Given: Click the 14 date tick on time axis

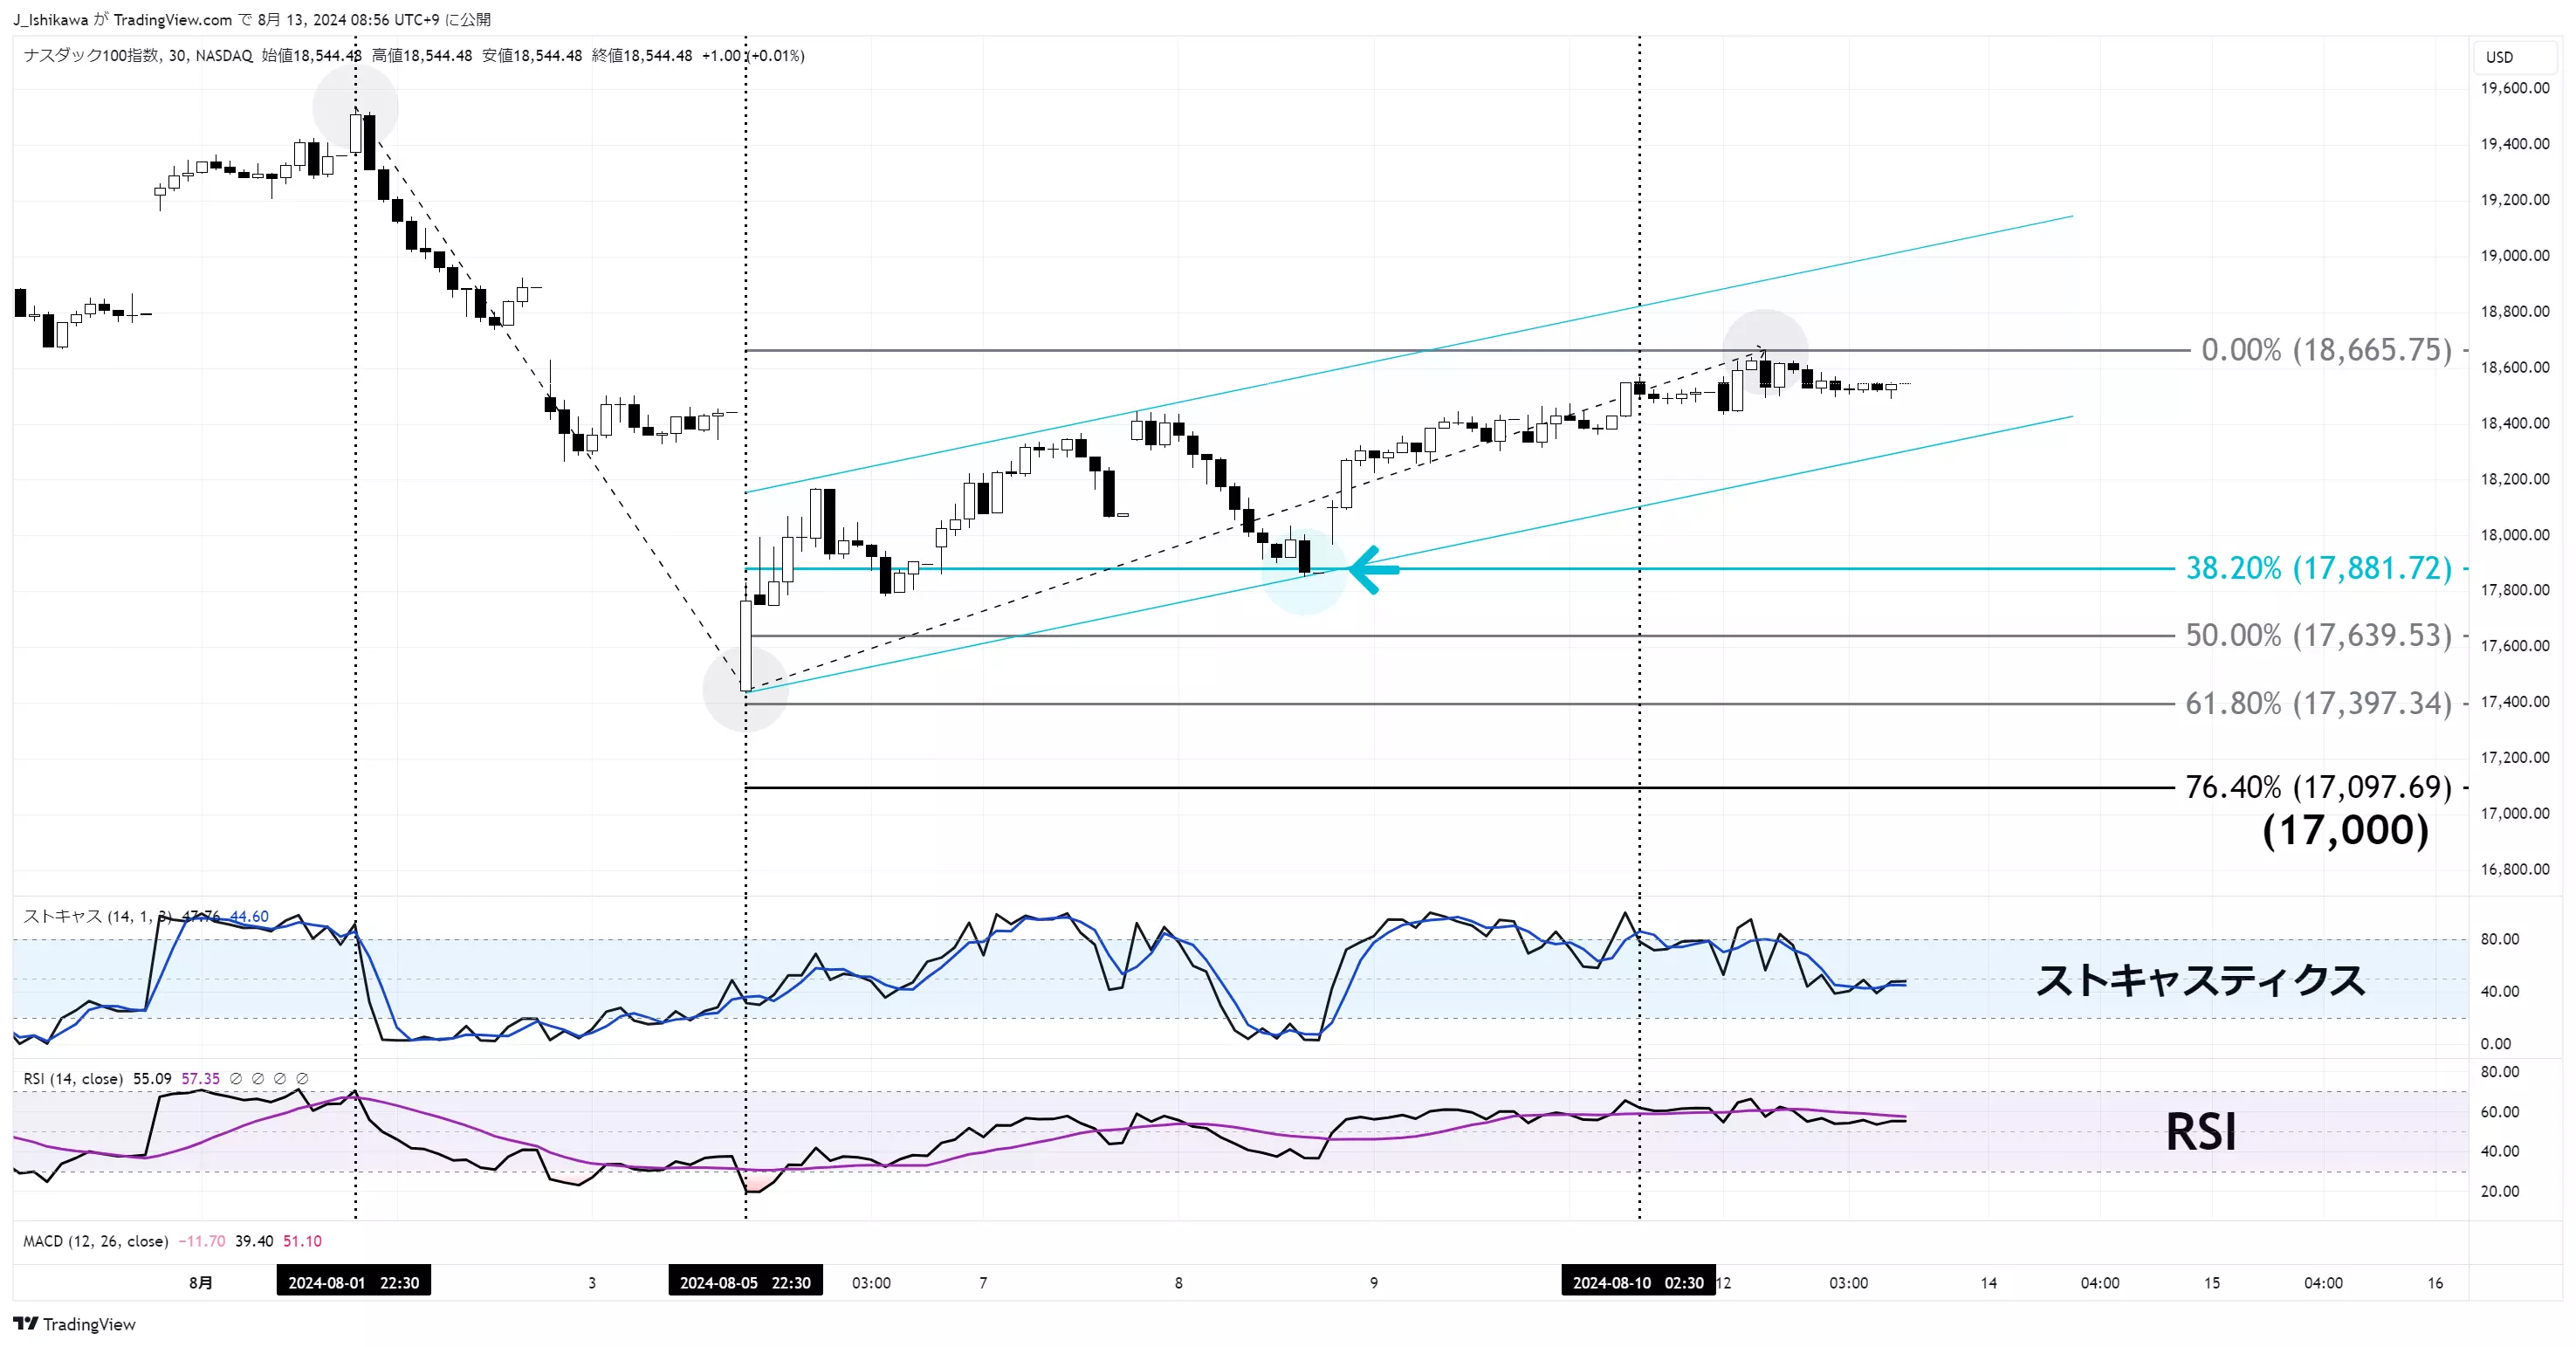Looking at the screenshot, I should 1989,1283.
